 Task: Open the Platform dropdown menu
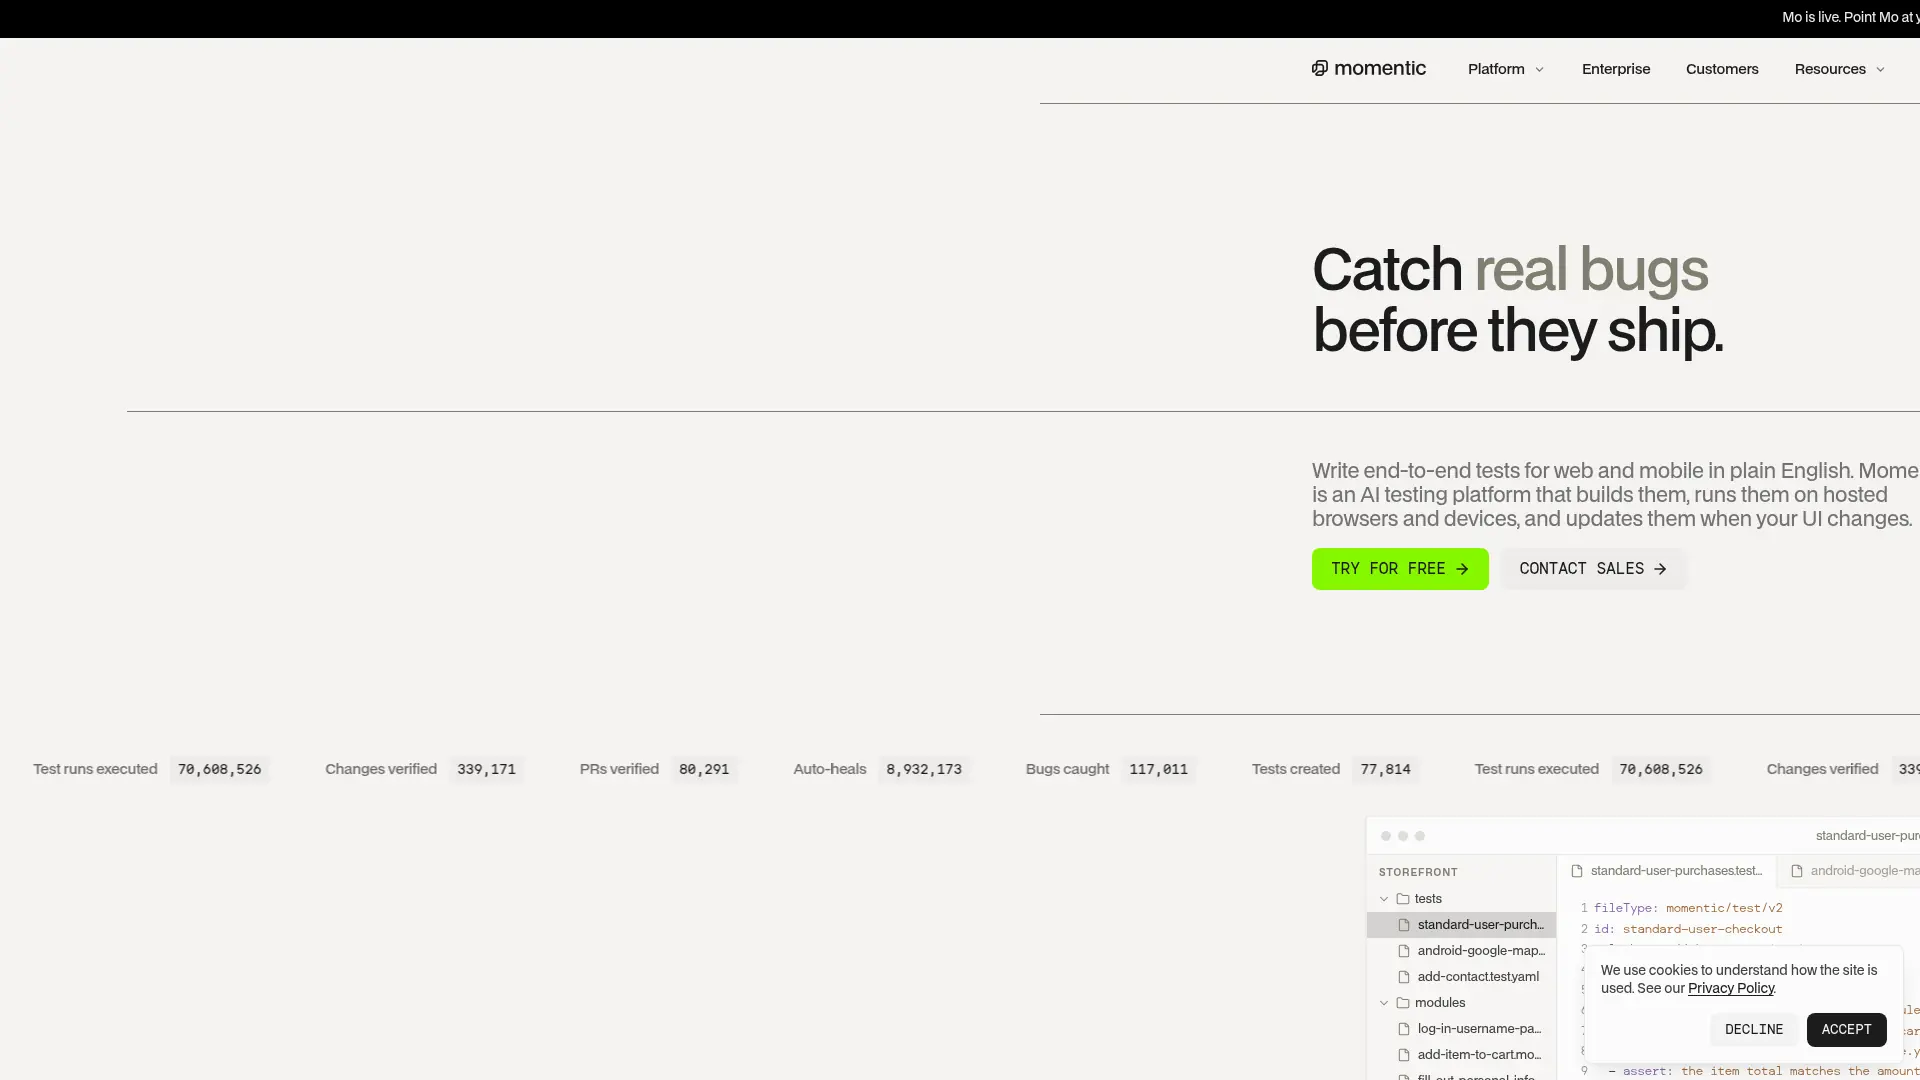click(1505, 69)
